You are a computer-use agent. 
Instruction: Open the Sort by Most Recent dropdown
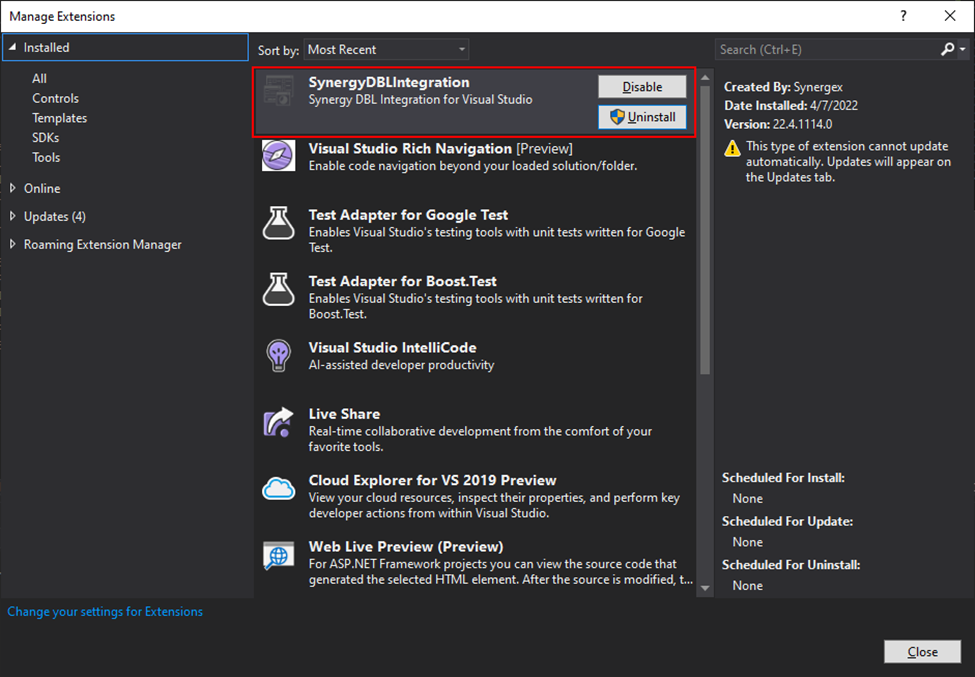pyautogui.click(x=386, y=50)
